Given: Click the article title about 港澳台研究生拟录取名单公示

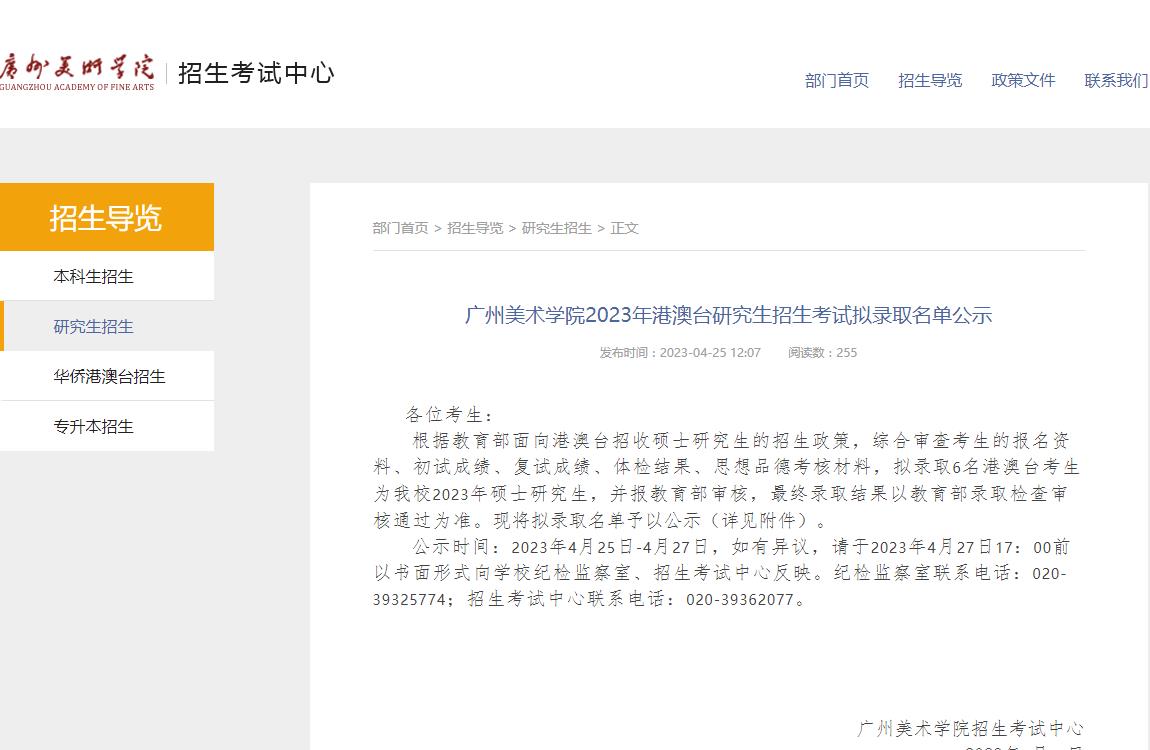Looking at the screenshot, I should (x=728, y=315).
